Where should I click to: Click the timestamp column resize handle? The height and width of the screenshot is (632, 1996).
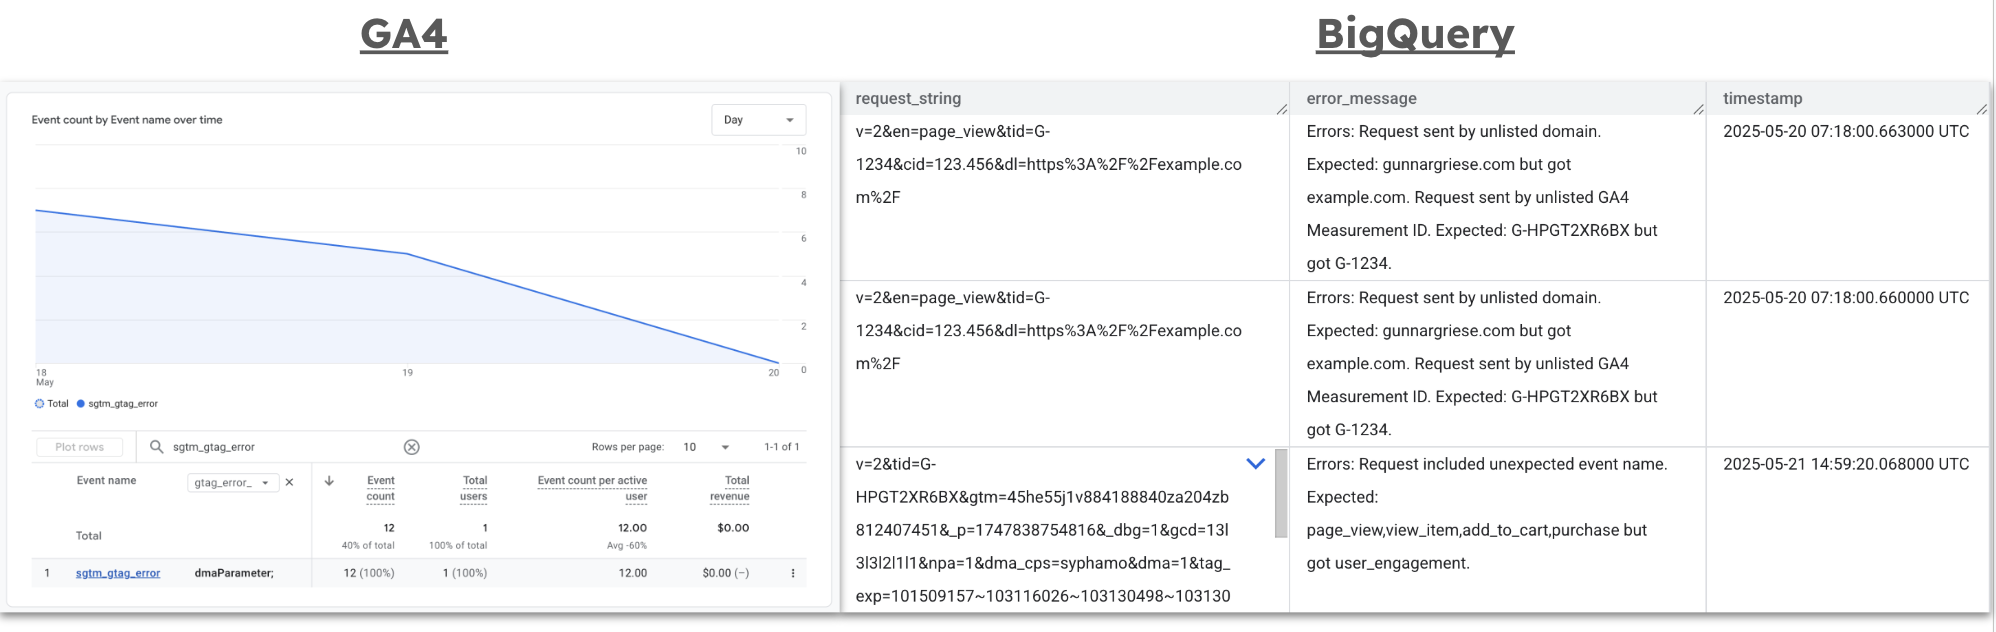pyautogui.click(x=1982, y=109)
